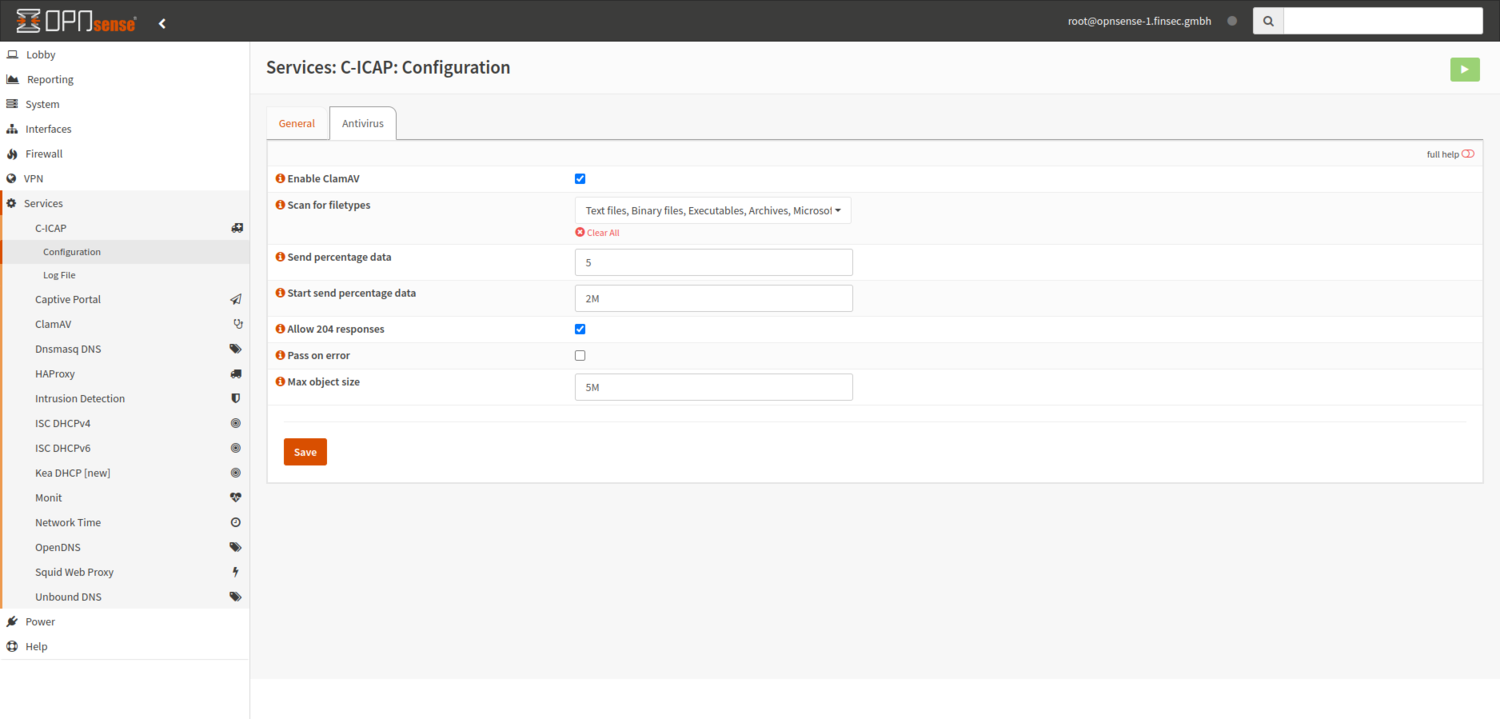Disable the Allow 204 responses checkbox
This screenshot has height=719, width=1500.
tap(580, 329)
